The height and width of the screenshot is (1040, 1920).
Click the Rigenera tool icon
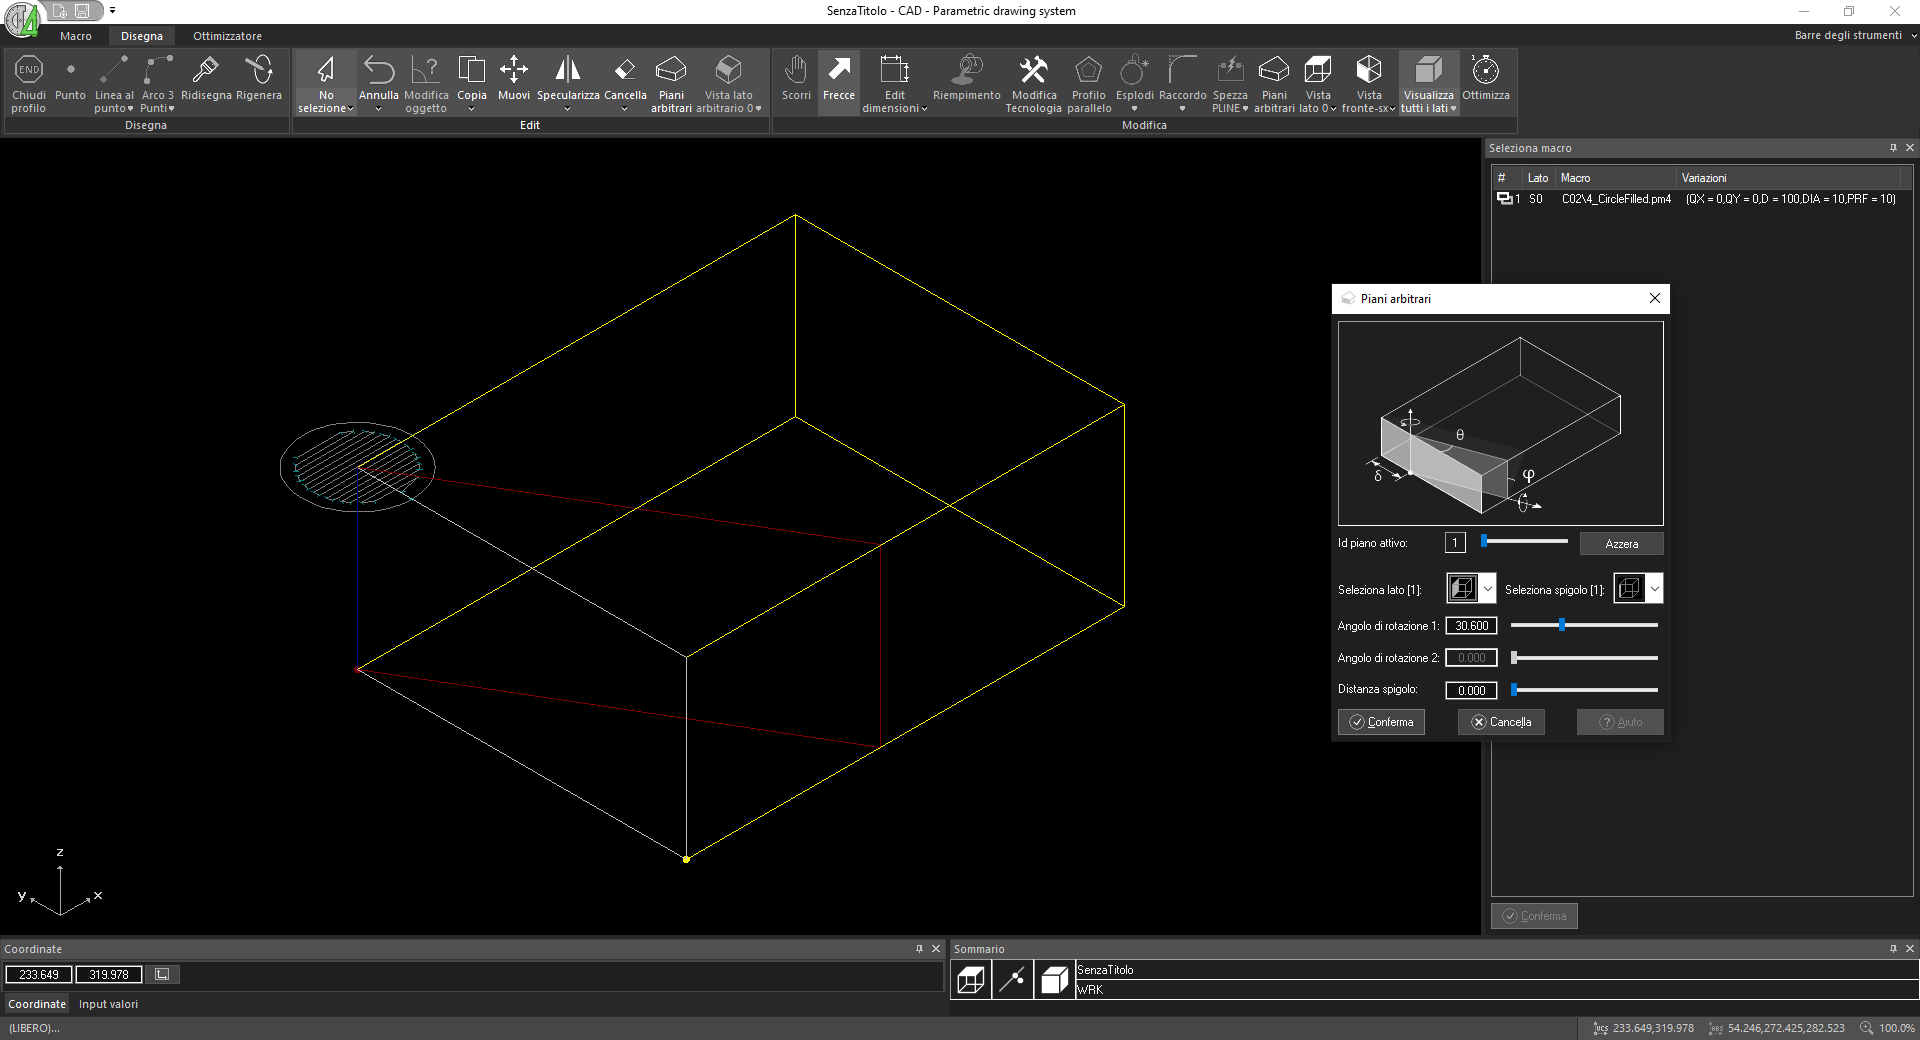click(259, 70)
